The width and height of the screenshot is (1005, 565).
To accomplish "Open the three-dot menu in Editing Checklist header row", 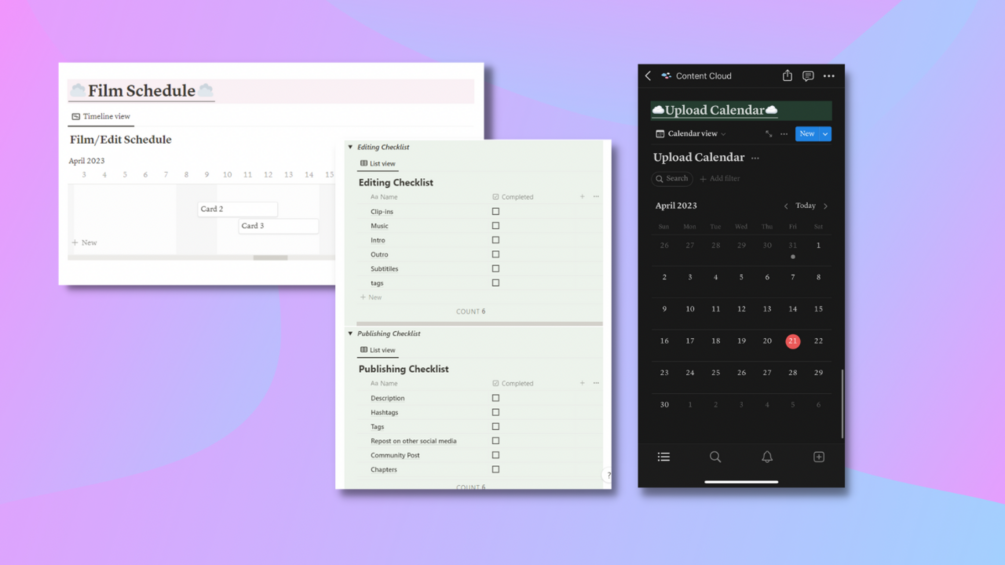I will tap(596, 197).
